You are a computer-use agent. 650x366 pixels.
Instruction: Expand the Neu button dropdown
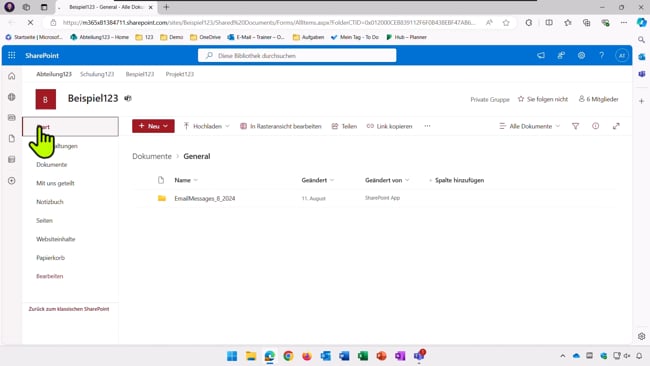165,126
